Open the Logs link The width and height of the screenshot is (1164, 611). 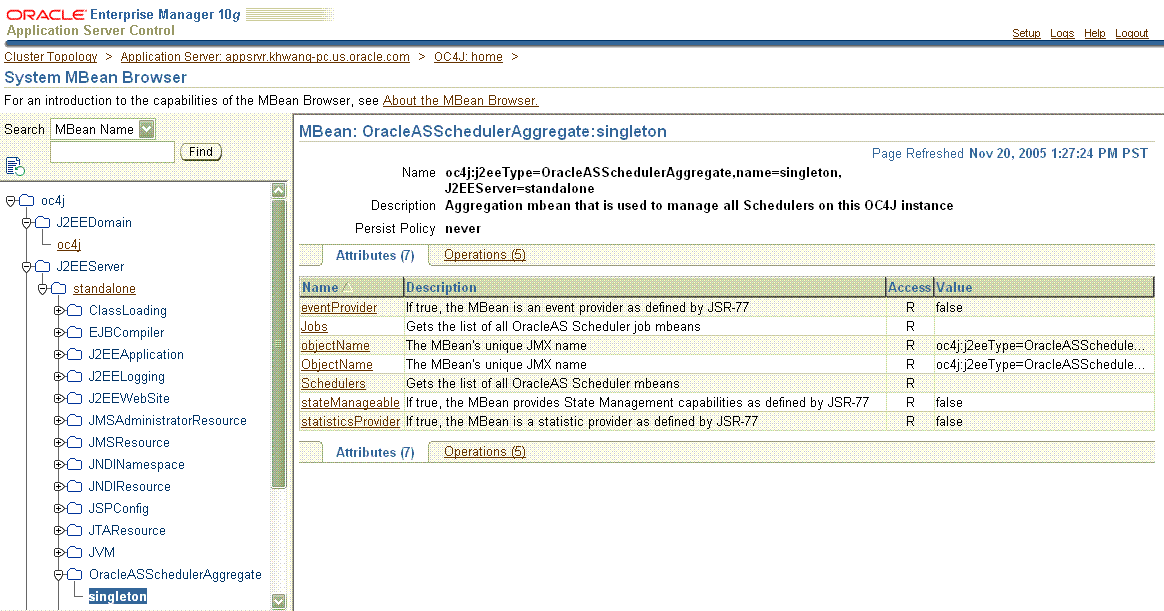point(1062,33)
